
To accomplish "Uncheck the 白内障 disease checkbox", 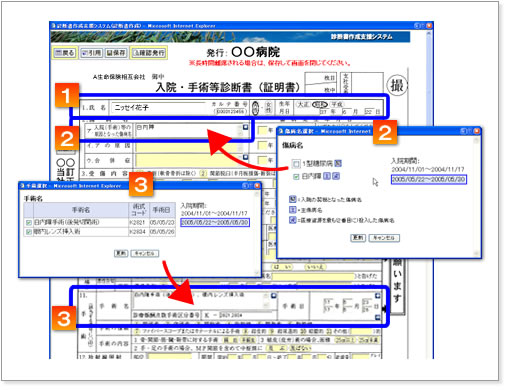I will (296, 177).
